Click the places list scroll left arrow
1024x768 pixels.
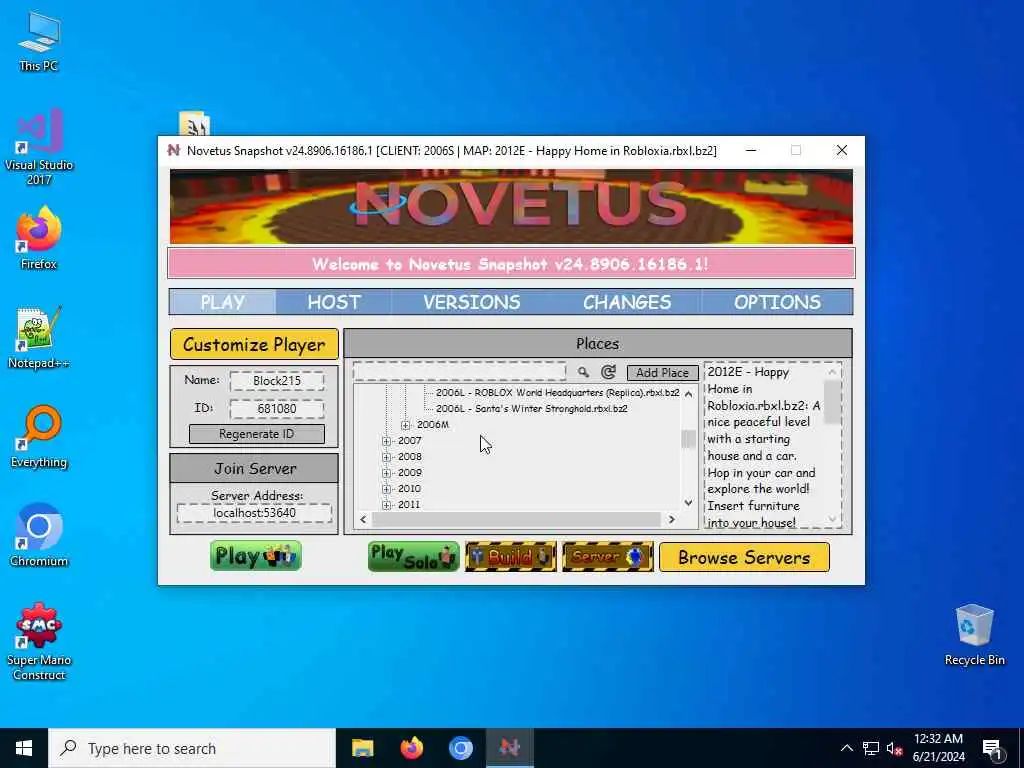tap(363, 519)
